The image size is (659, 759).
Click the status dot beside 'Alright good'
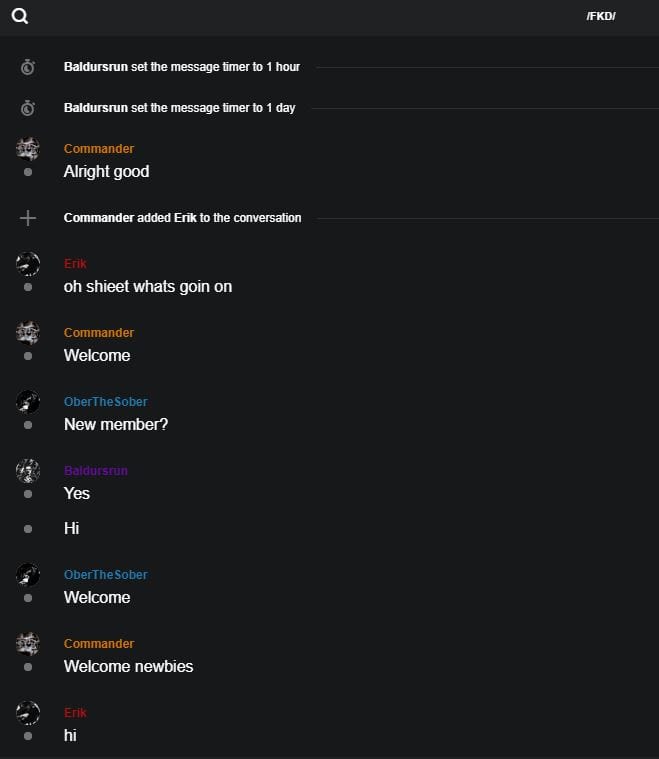(28, 172)
